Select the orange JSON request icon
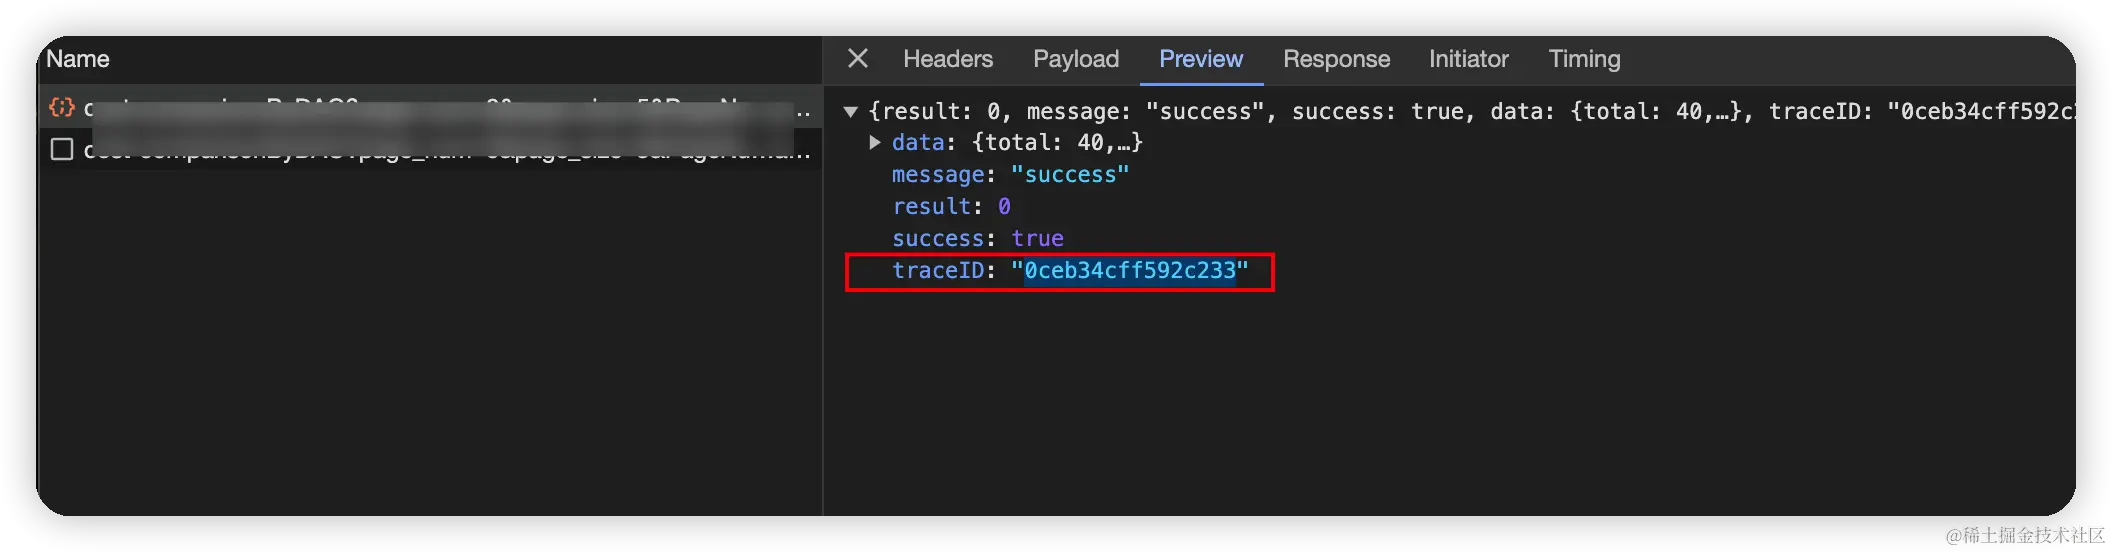 click(x=62, y=107)
